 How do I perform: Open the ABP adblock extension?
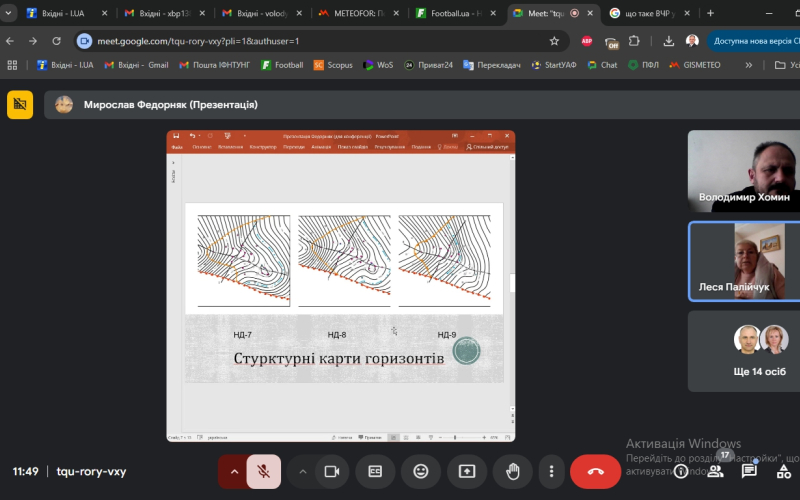[x=587, y=41]
